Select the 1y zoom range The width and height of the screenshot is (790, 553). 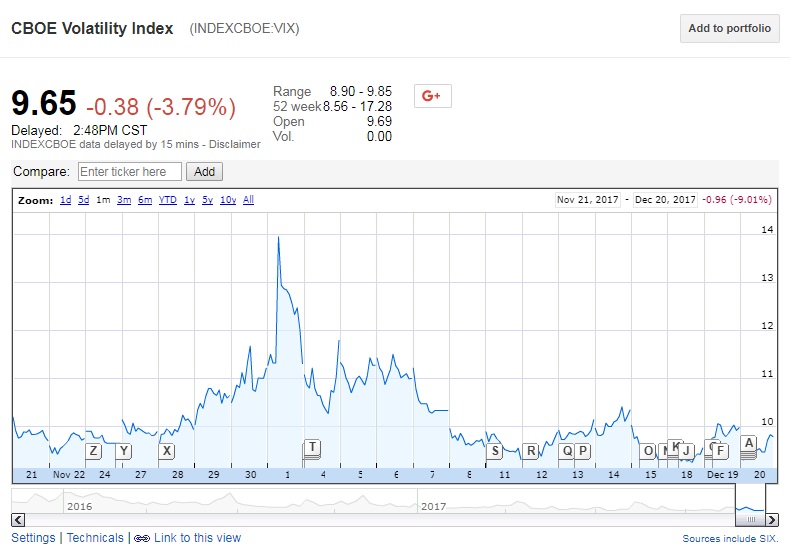click(x=189, y=200)
